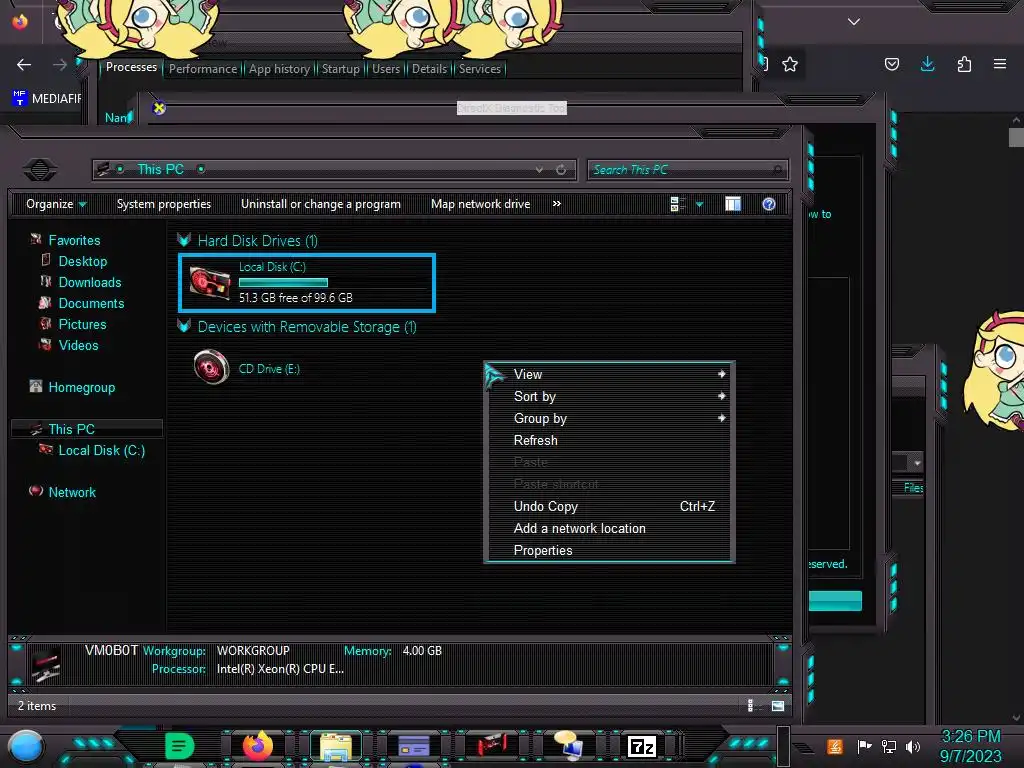1024x768 pixels.
Task: Open the Start orb on the taskbar
Action: pyautogui.click(x=26, y=747)
